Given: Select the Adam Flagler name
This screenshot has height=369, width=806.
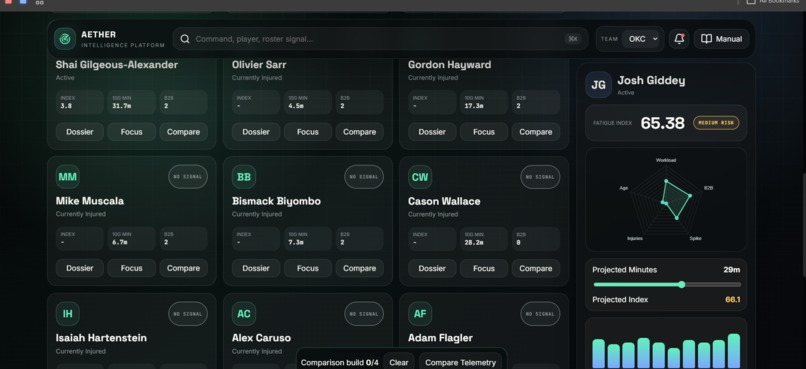Looking at the screenshot, I should 441,338.
